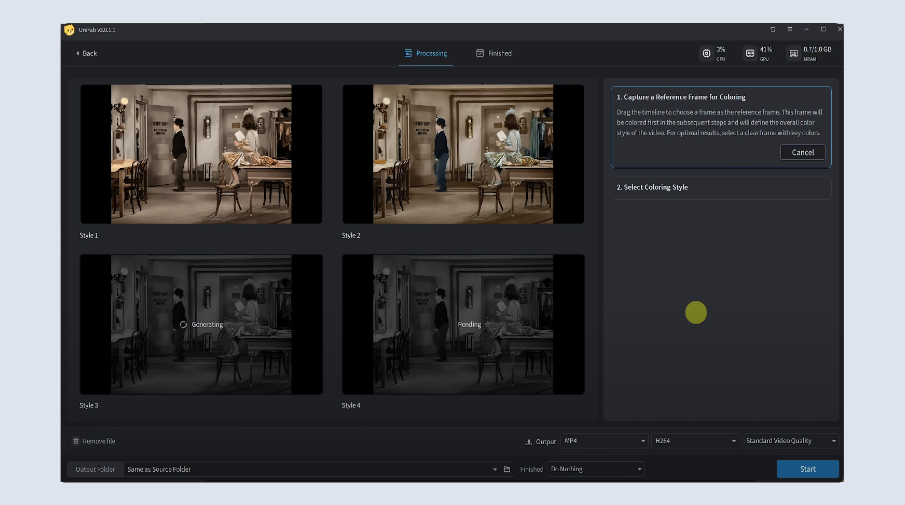
Task: Click the Style 2 label text
Action: point(351,235)
